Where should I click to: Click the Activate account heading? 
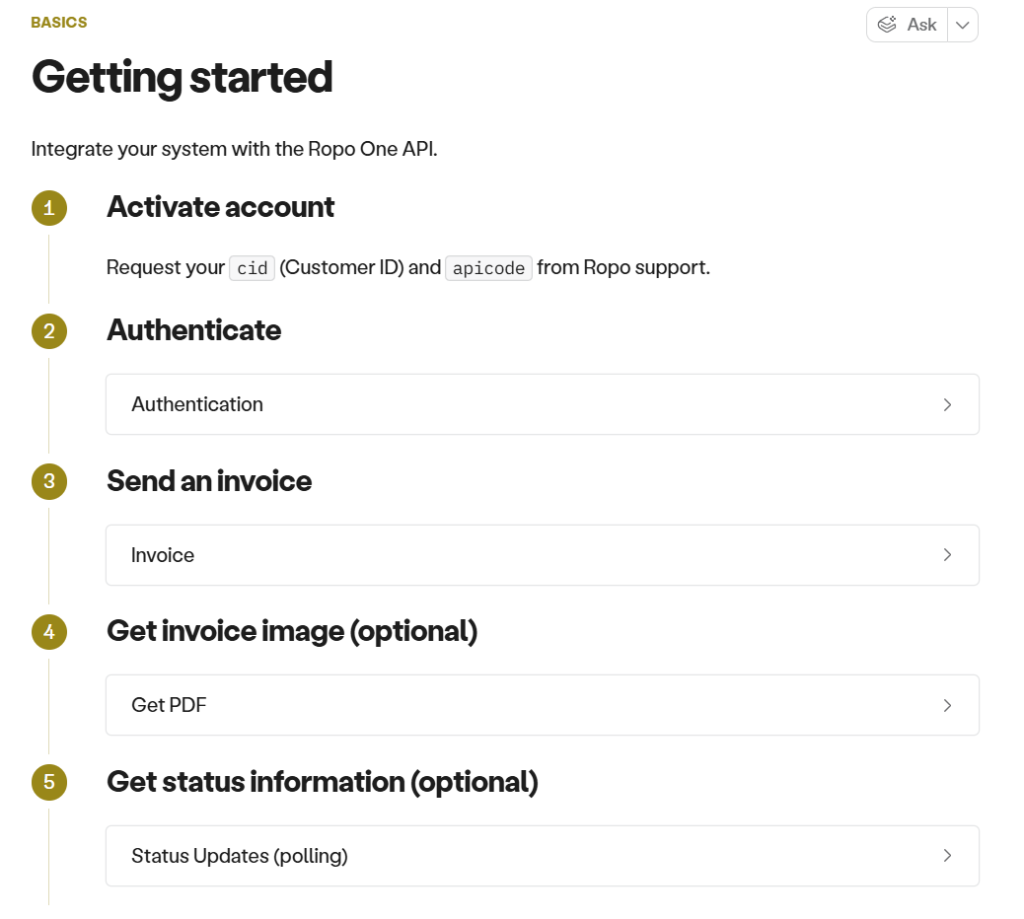(x=220, y=207)
